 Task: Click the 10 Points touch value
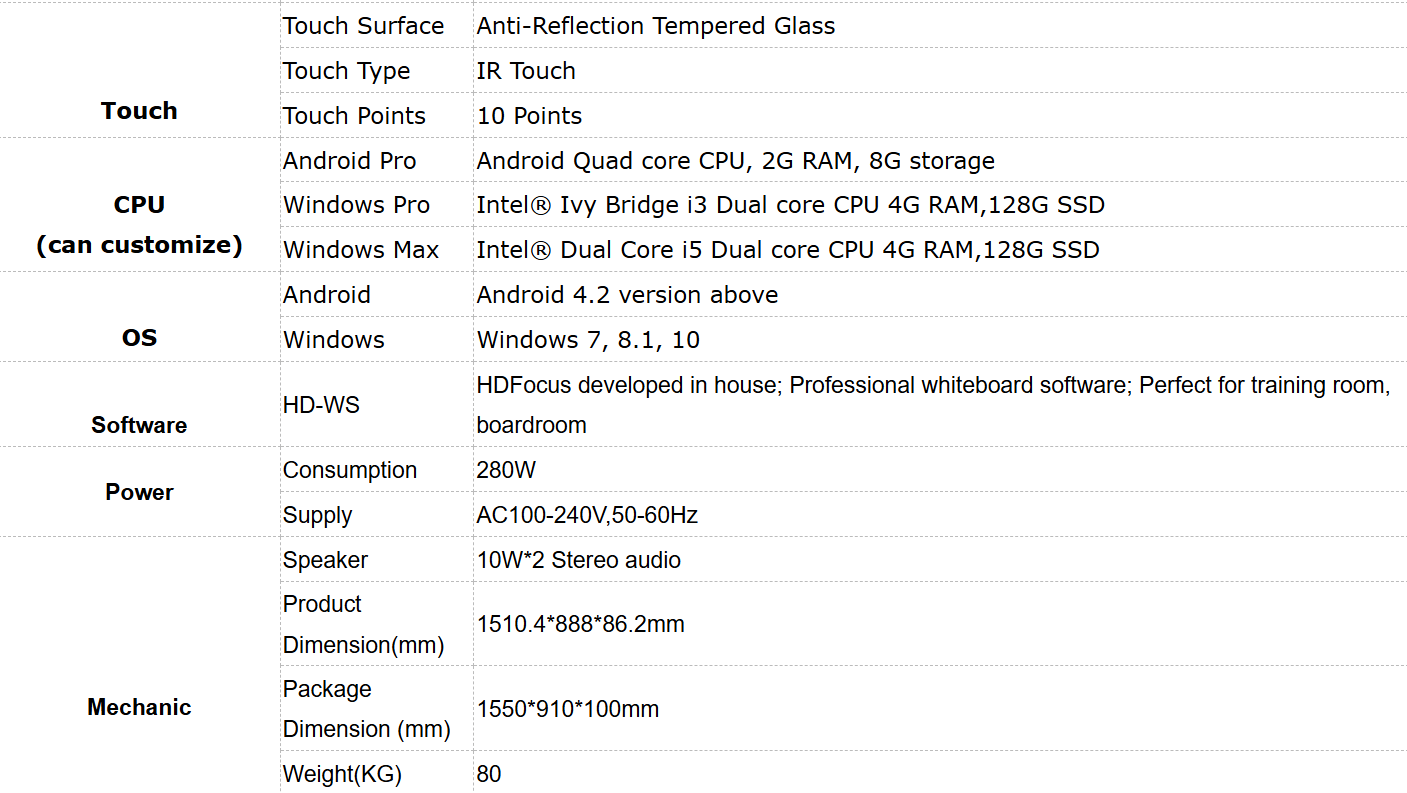(x=529, y=116)
